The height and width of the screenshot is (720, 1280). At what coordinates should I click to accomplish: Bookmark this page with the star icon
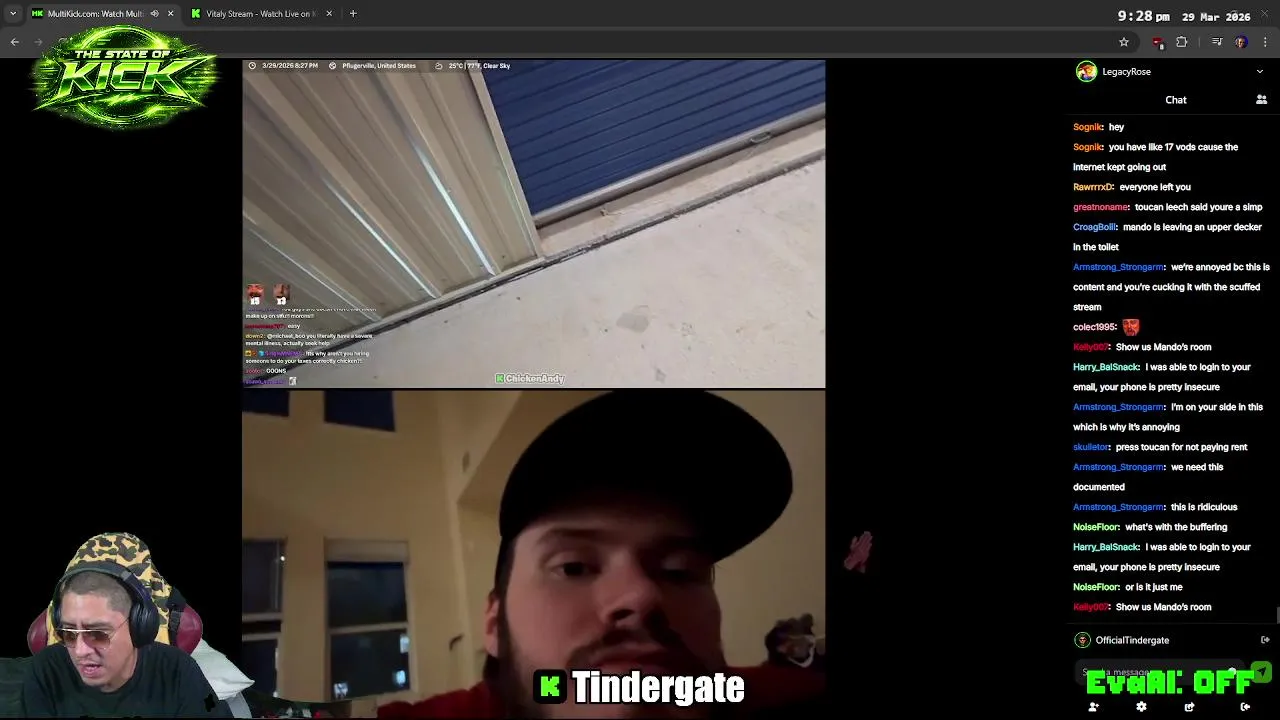click(x=1124, y=42)
